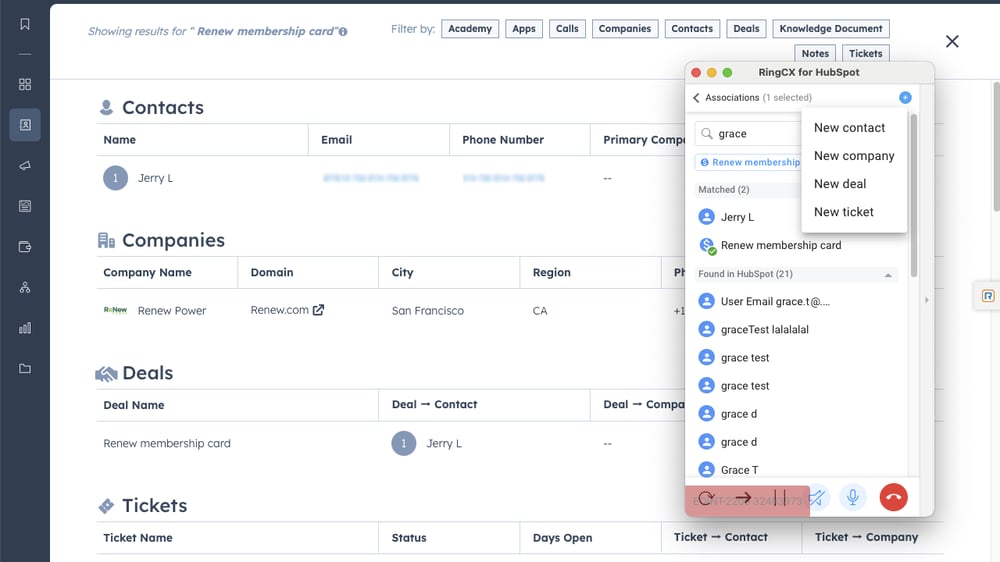Choose New contact from the dropdown menu
This screenshot has height=562, width=1000.
(849, 128)
